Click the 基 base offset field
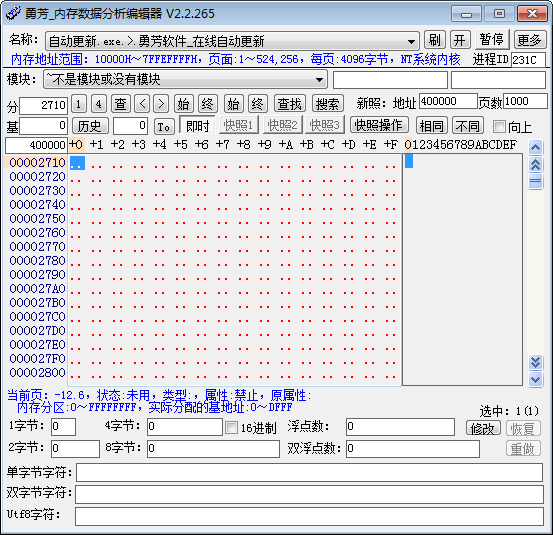Image resolution: width=553 pixels, height=535 pixels. (43, 126)
